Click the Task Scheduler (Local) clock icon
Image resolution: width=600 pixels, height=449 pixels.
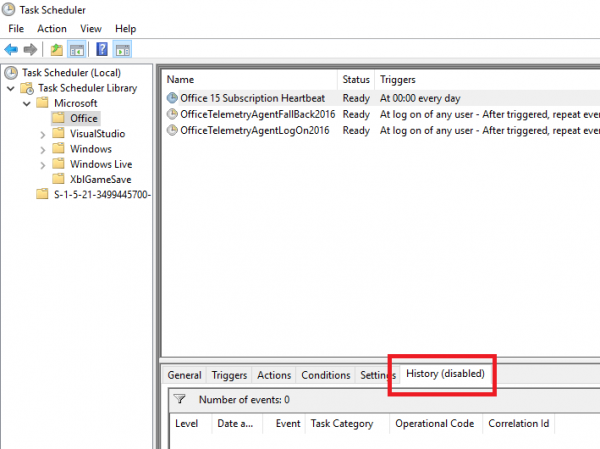coord(11,73)
